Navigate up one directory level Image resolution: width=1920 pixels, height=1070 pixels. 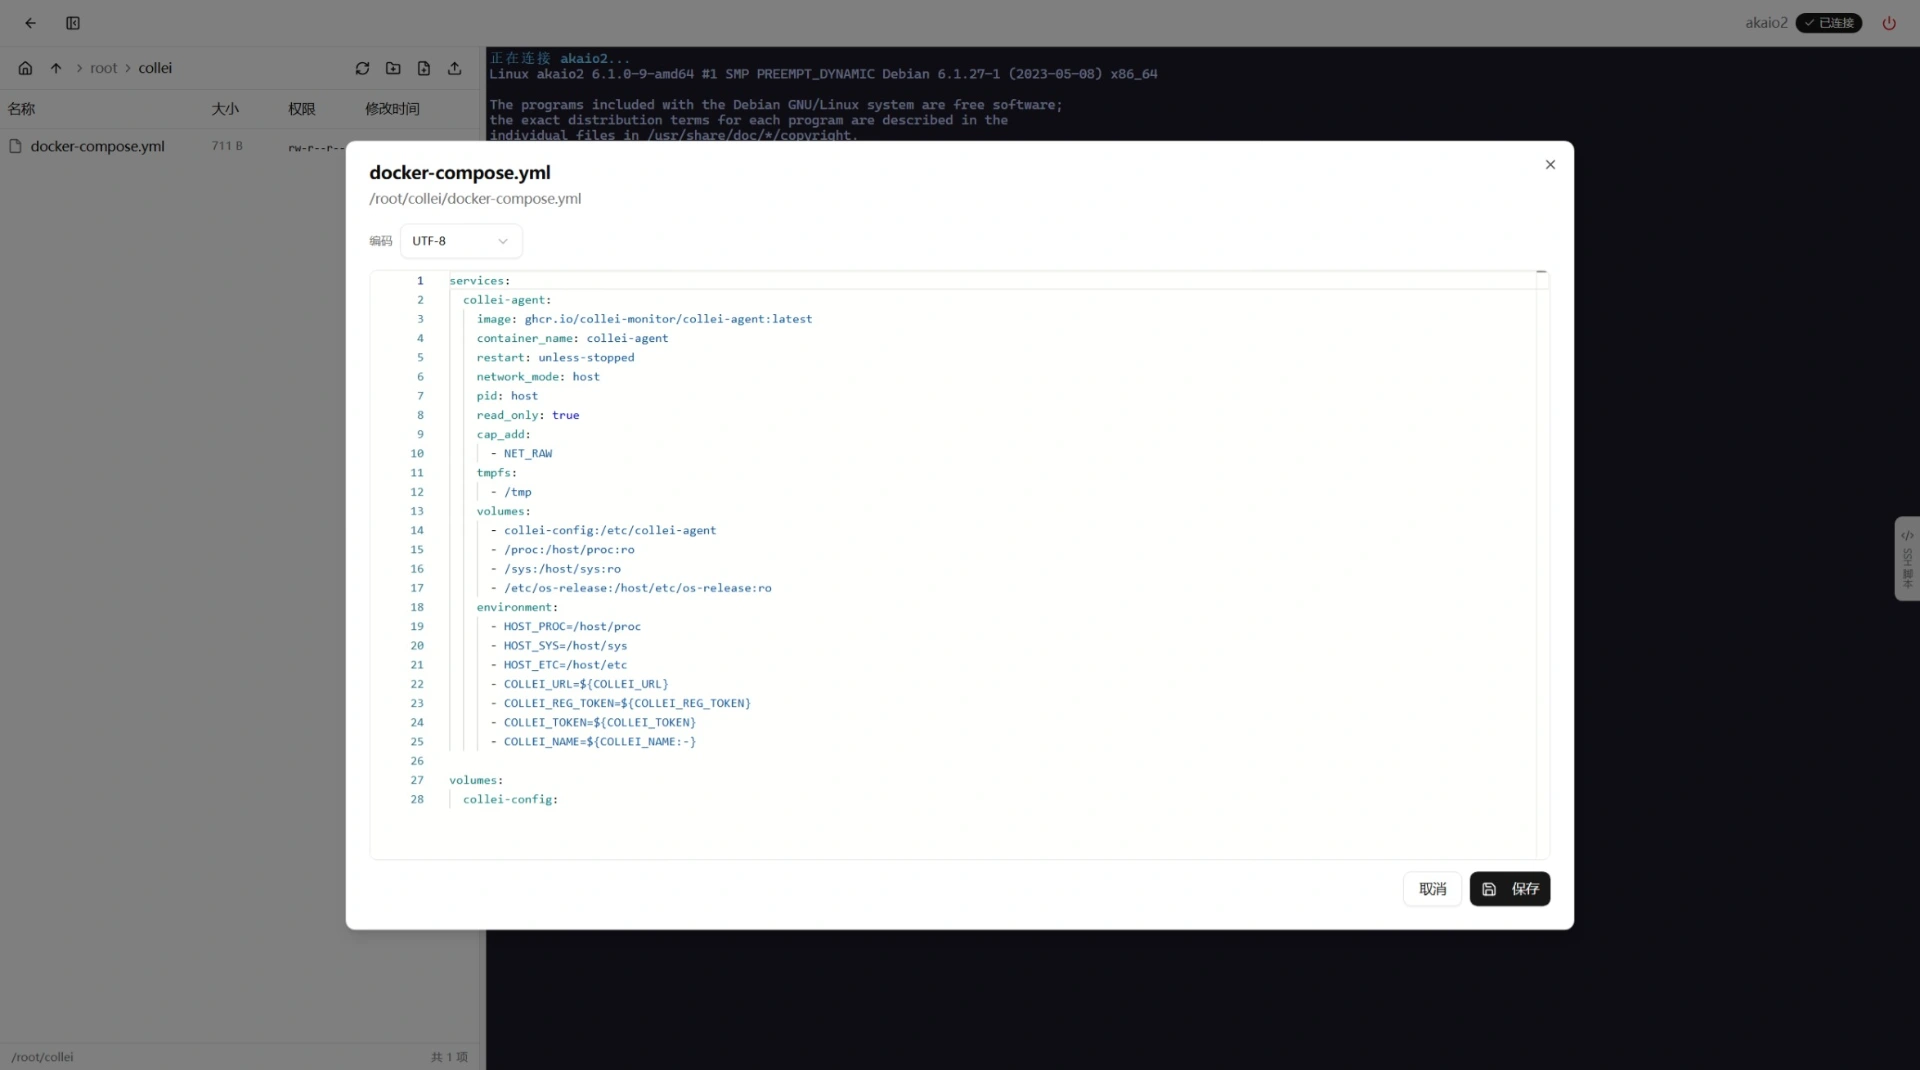pos(56,68)
